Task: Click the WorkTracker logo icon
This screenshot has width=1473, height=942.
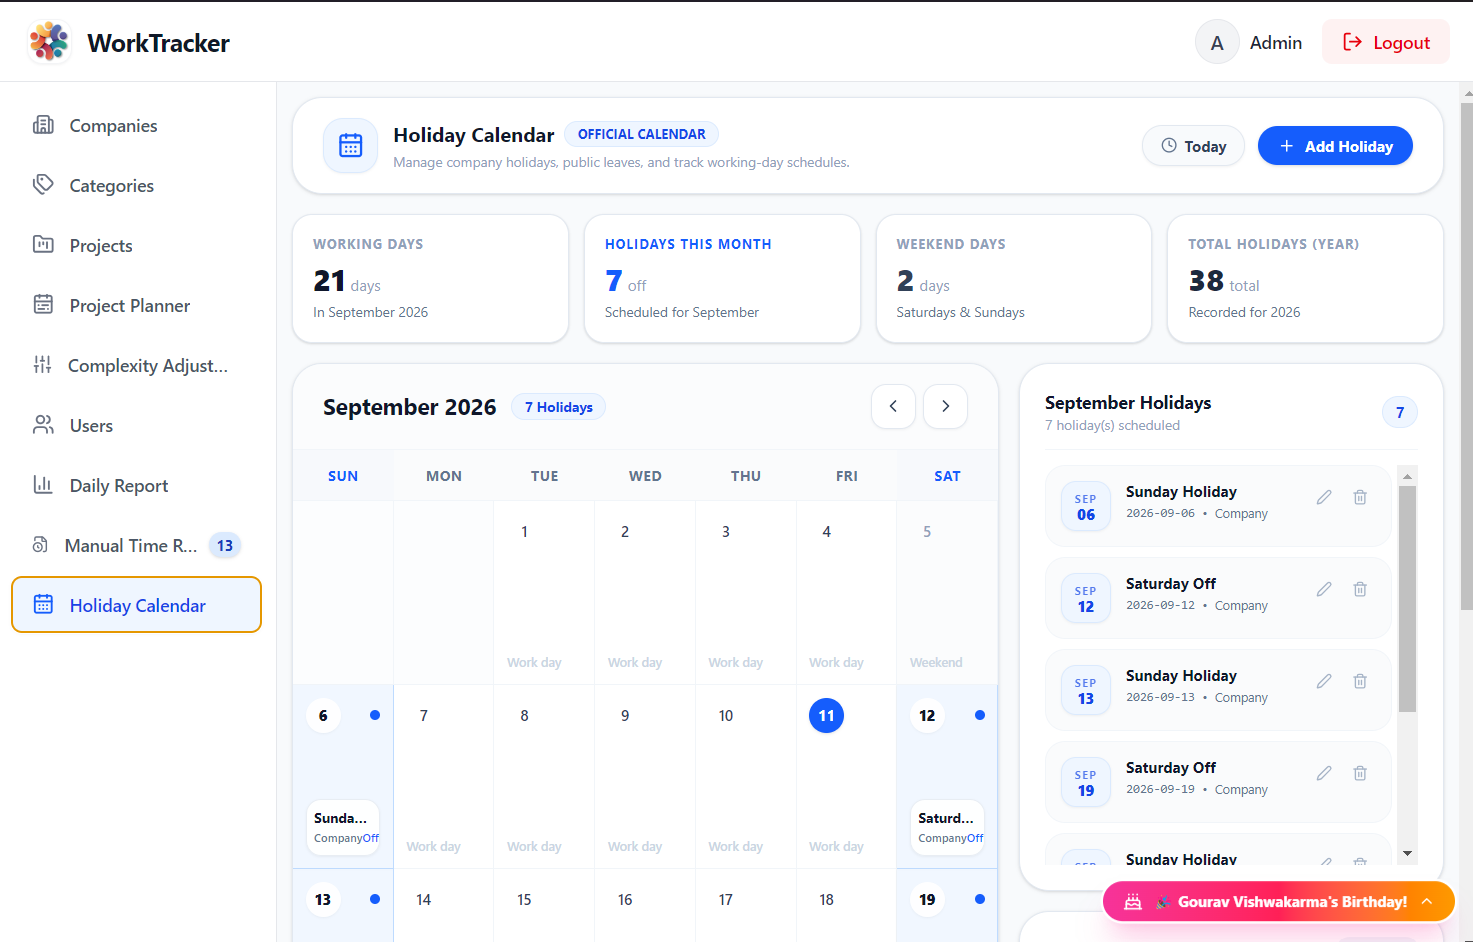Action: [49, 42]
